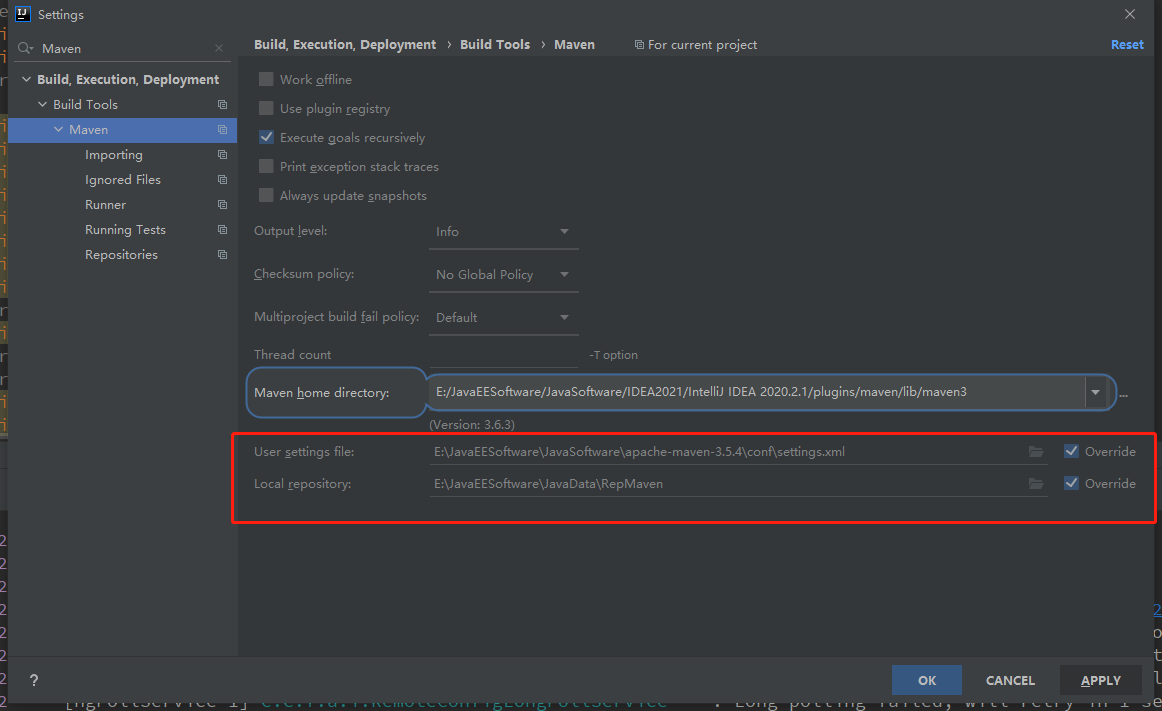Toggle Override for User settings file
Image resolution: width=1162 pixels, height=711 pixels.
coord(1071,451)
